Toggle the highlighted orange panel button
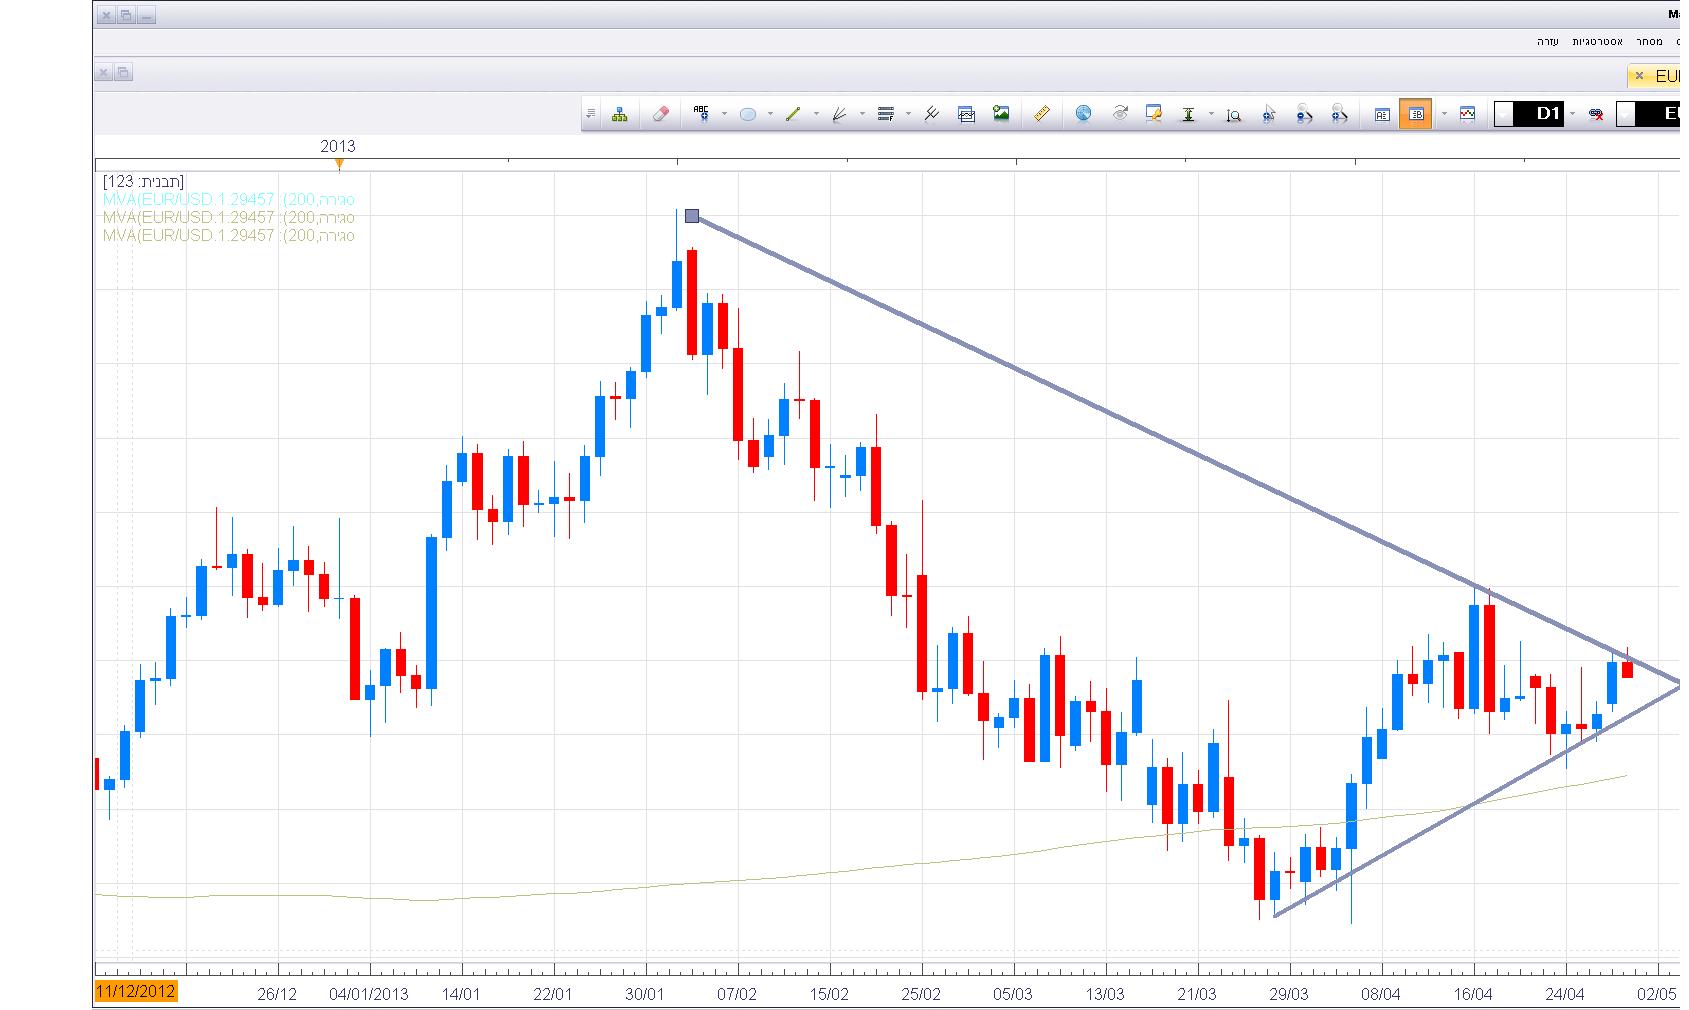This screenshot has height=1010, width=1689. click(1416, 114)
